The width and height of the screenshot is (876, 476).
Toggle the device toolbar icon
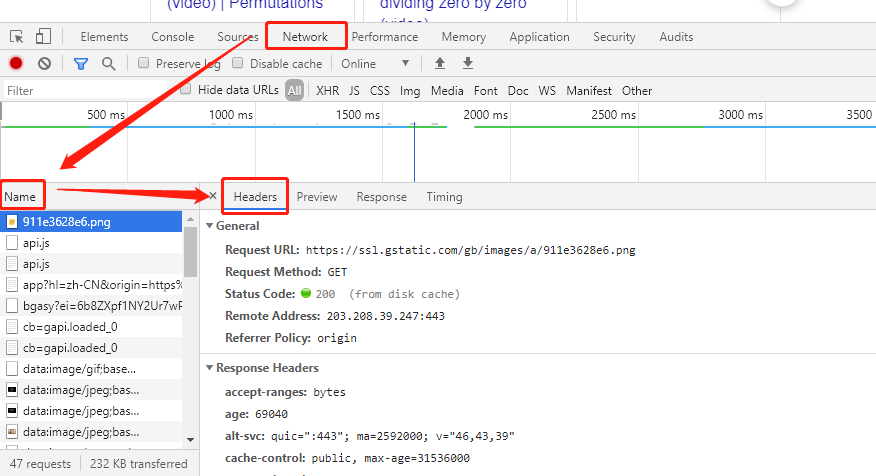43,37
